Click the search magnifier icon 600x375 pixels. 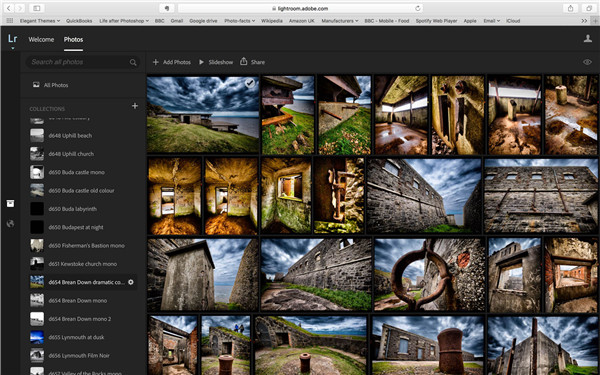(133, 62)
